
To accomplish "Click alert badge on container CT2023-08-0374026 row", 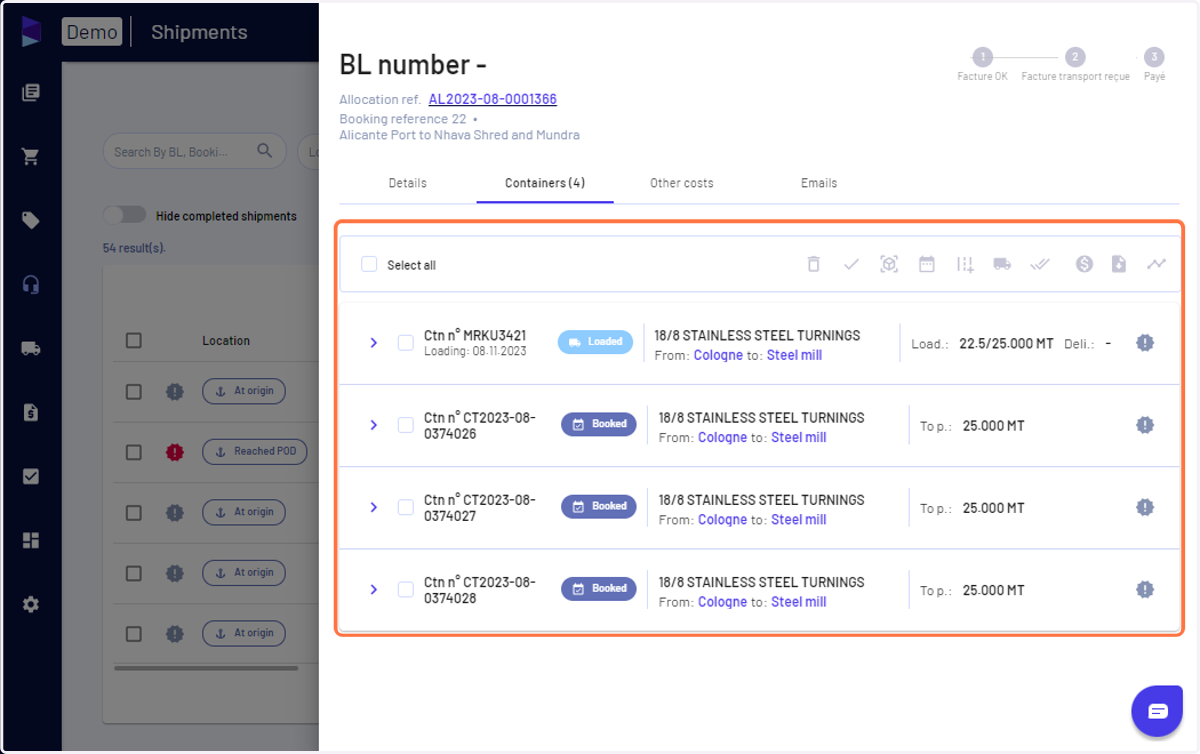I will coord(1145,425).
